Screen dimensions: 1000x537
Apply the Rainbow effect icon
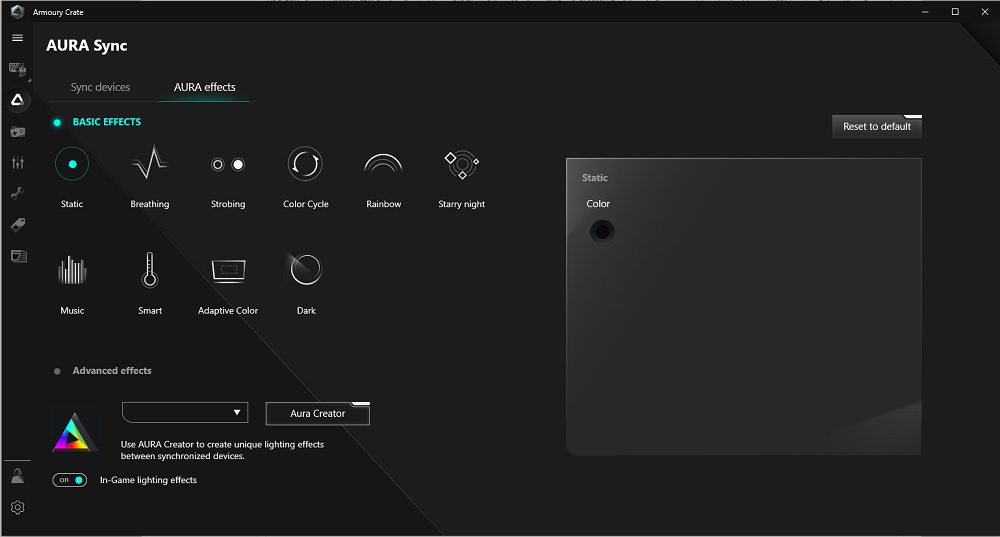(x=383, y=164)
